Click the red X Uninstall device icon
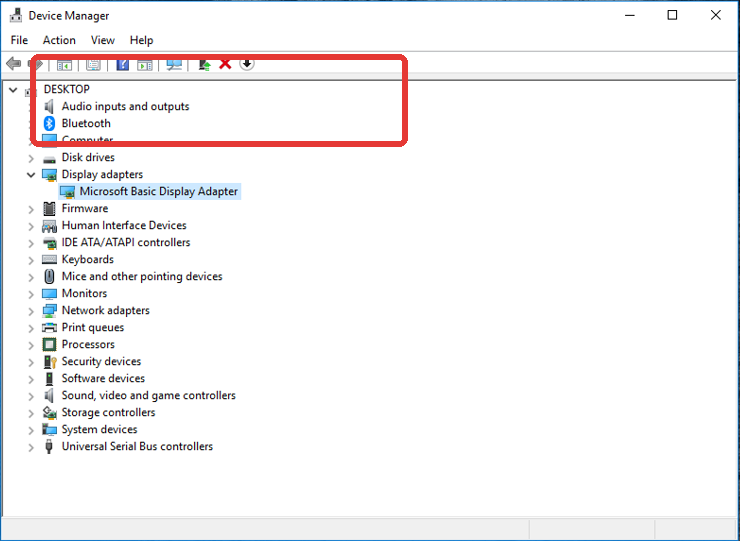740x541 pixels. pos(225,64)
